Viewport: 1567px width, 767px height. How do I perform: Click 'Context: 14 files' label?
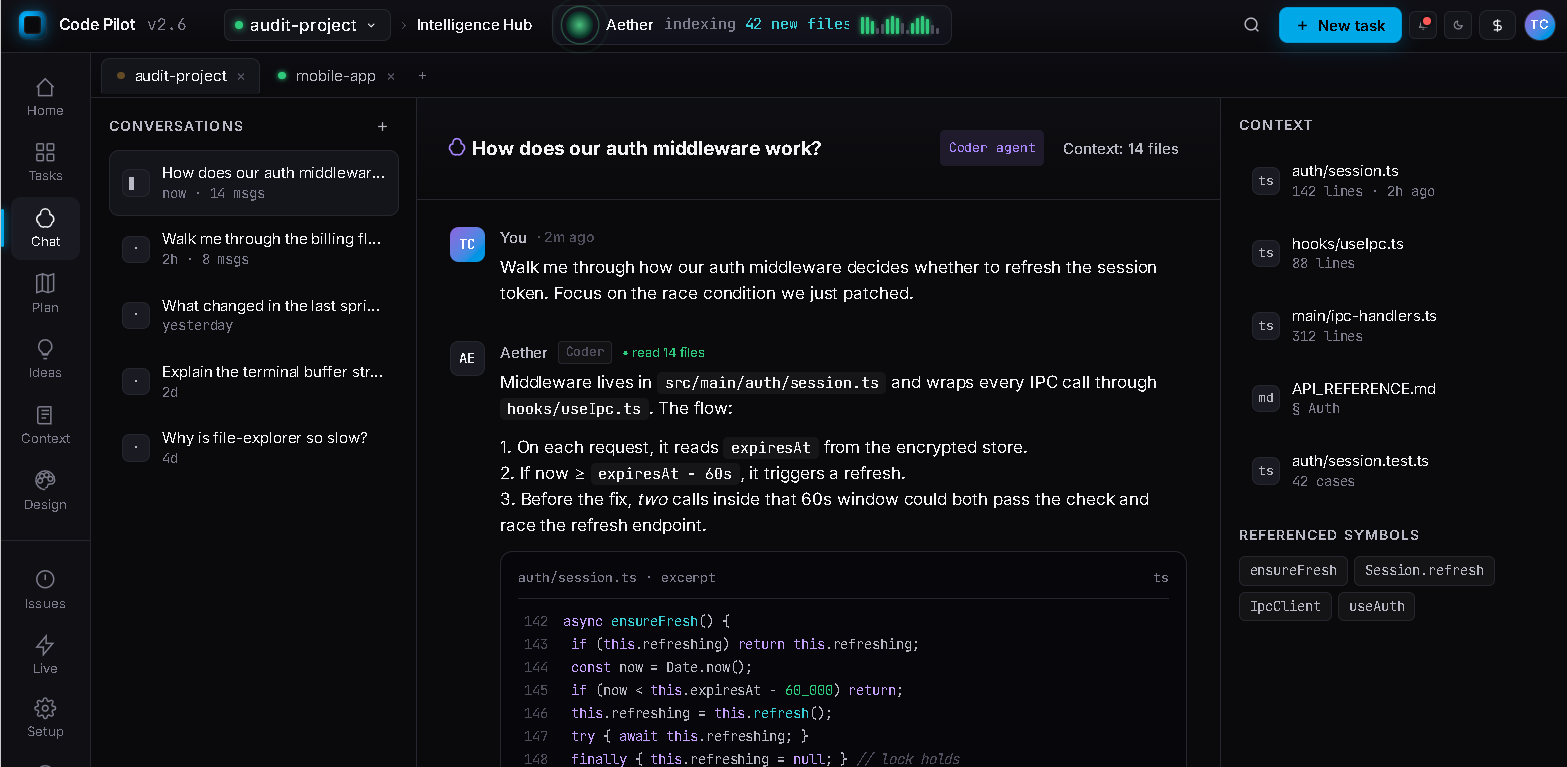tap(1120, 149)
